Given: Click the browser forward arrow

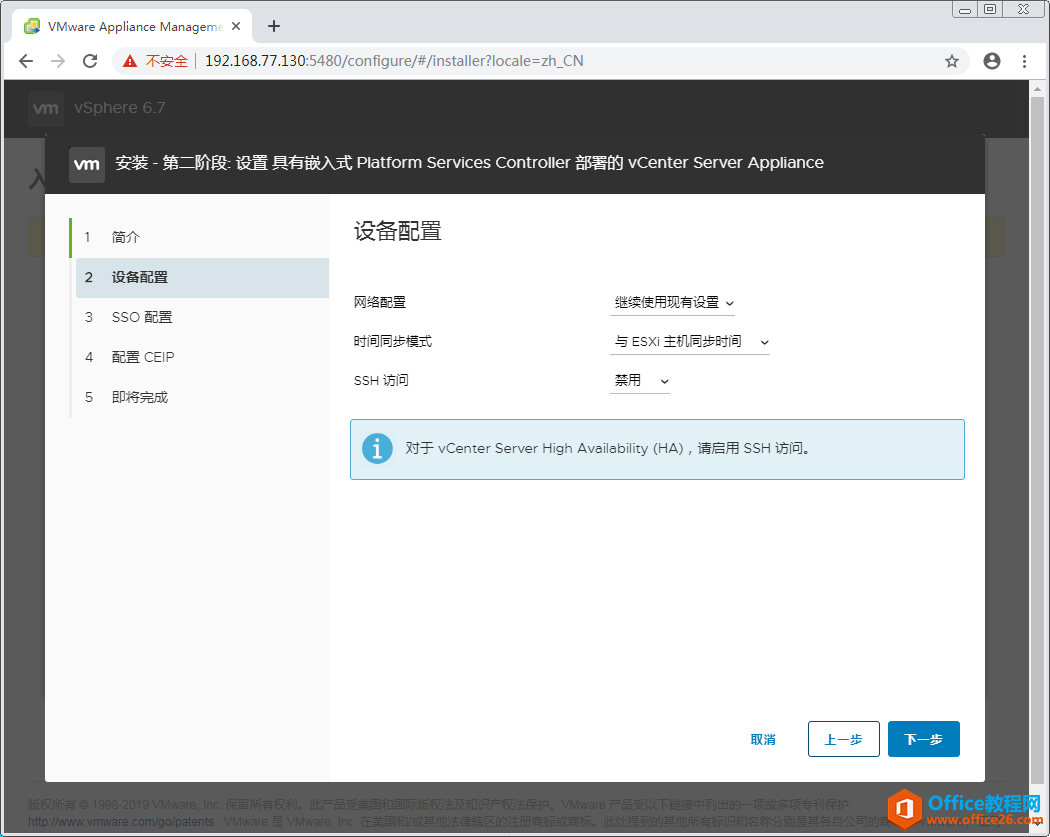Looking at the screenshot, I should pos(58,61).
